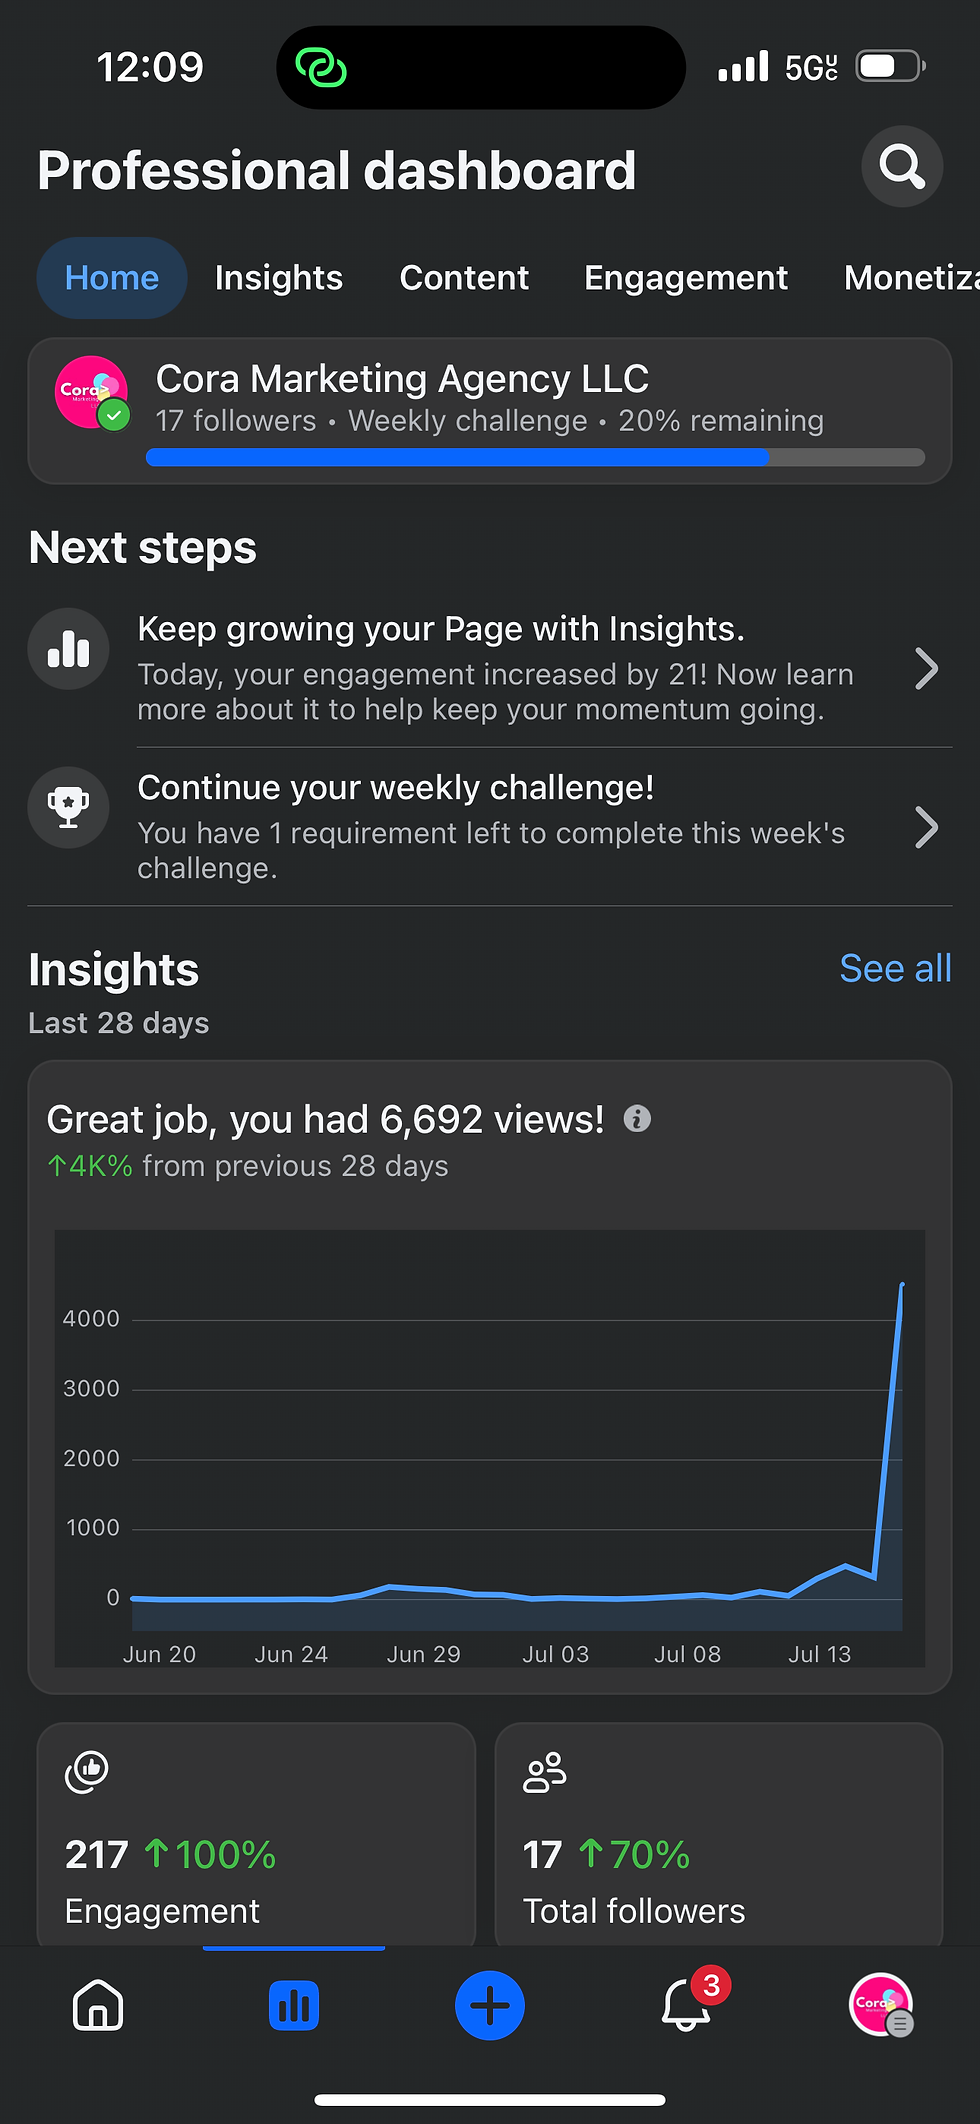
Task: Open the Engagement tab
Action: (x=686, y=278)
